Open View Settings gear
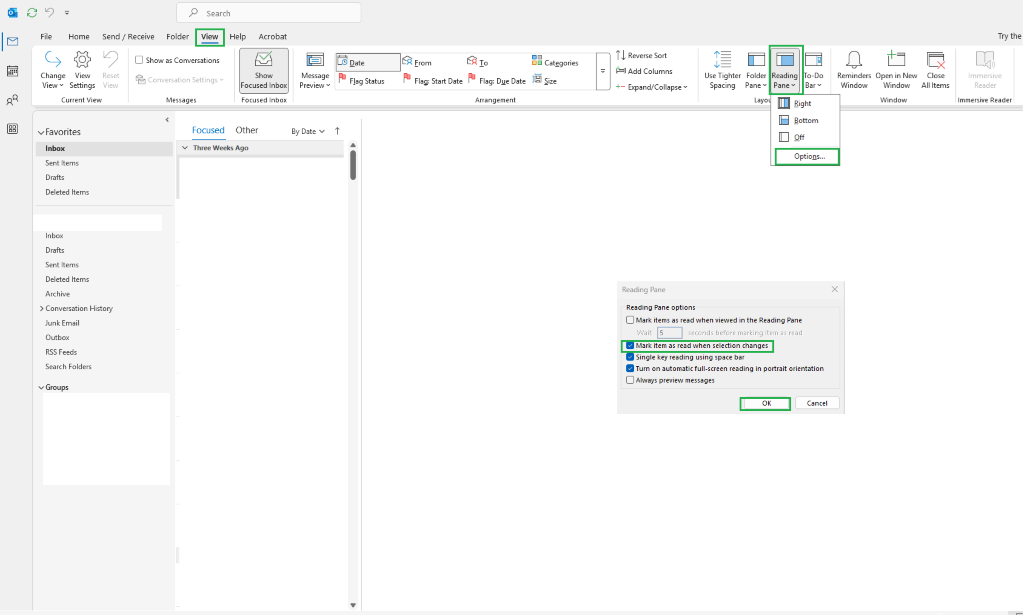The height and width of the screenshot is (616, 1024). [x=82, y=70]
